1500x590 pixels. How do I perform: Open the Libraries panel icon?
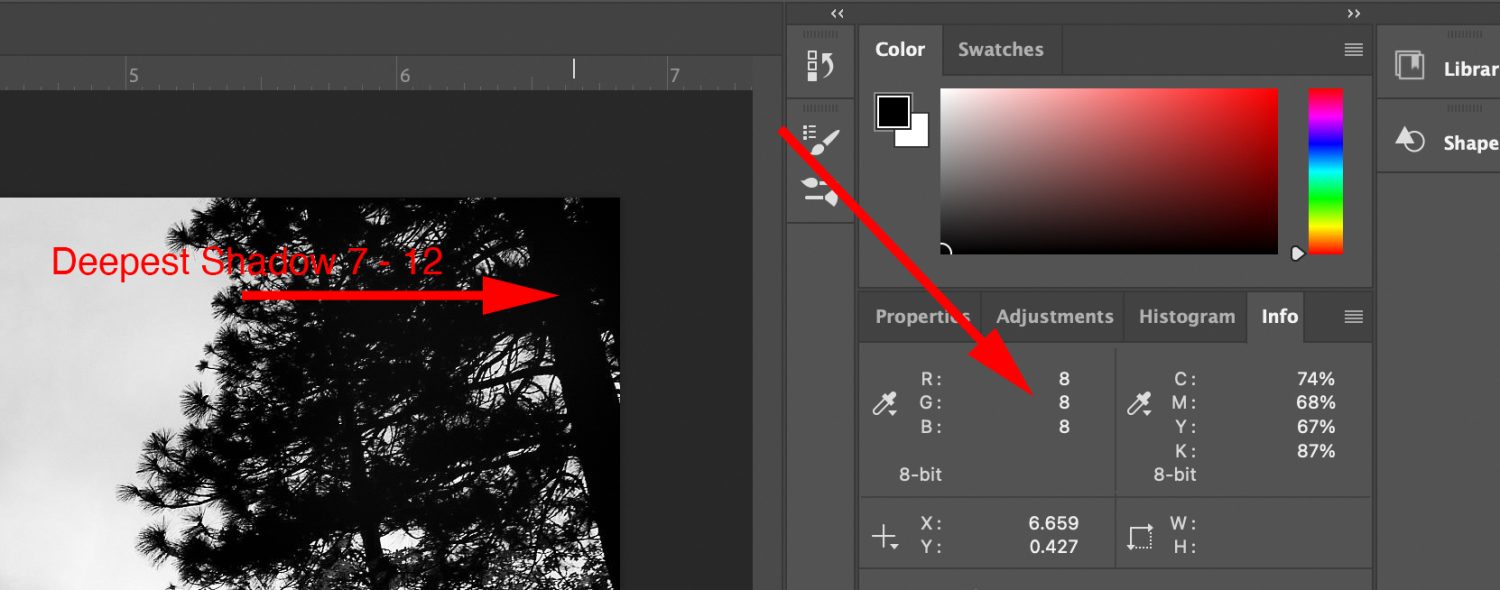tap(1411, 66)
